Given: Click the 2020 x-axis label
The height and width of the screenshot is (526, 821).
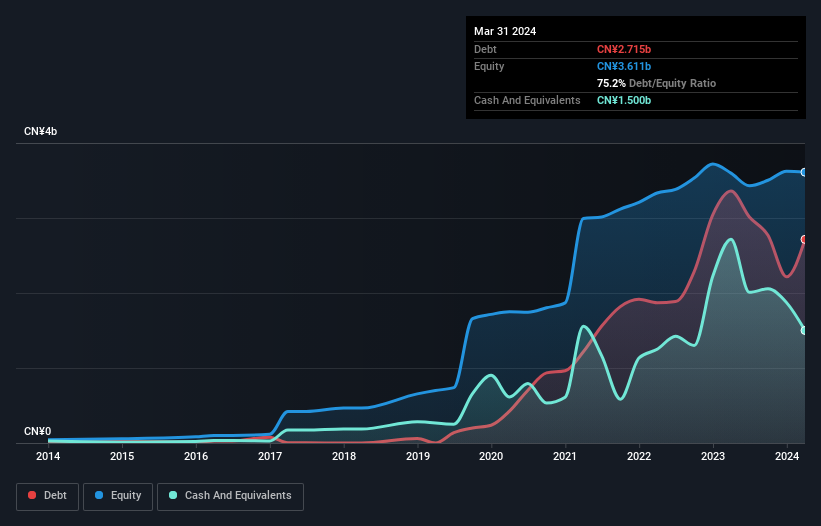Looking at the screenshot, I should (491, 456).
